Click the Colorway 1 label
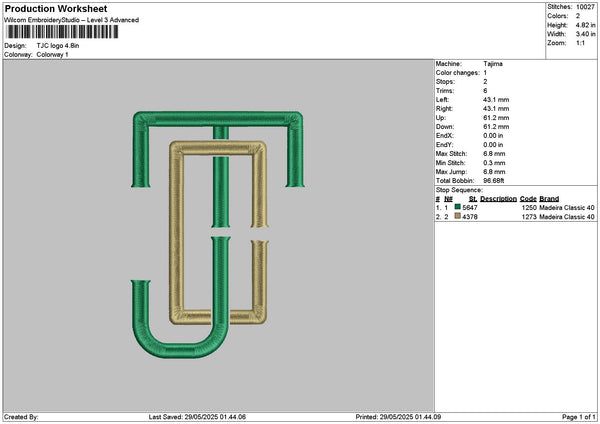Image resolution: width=600 pixels, height=424 pixels. [x=52, y=55]
